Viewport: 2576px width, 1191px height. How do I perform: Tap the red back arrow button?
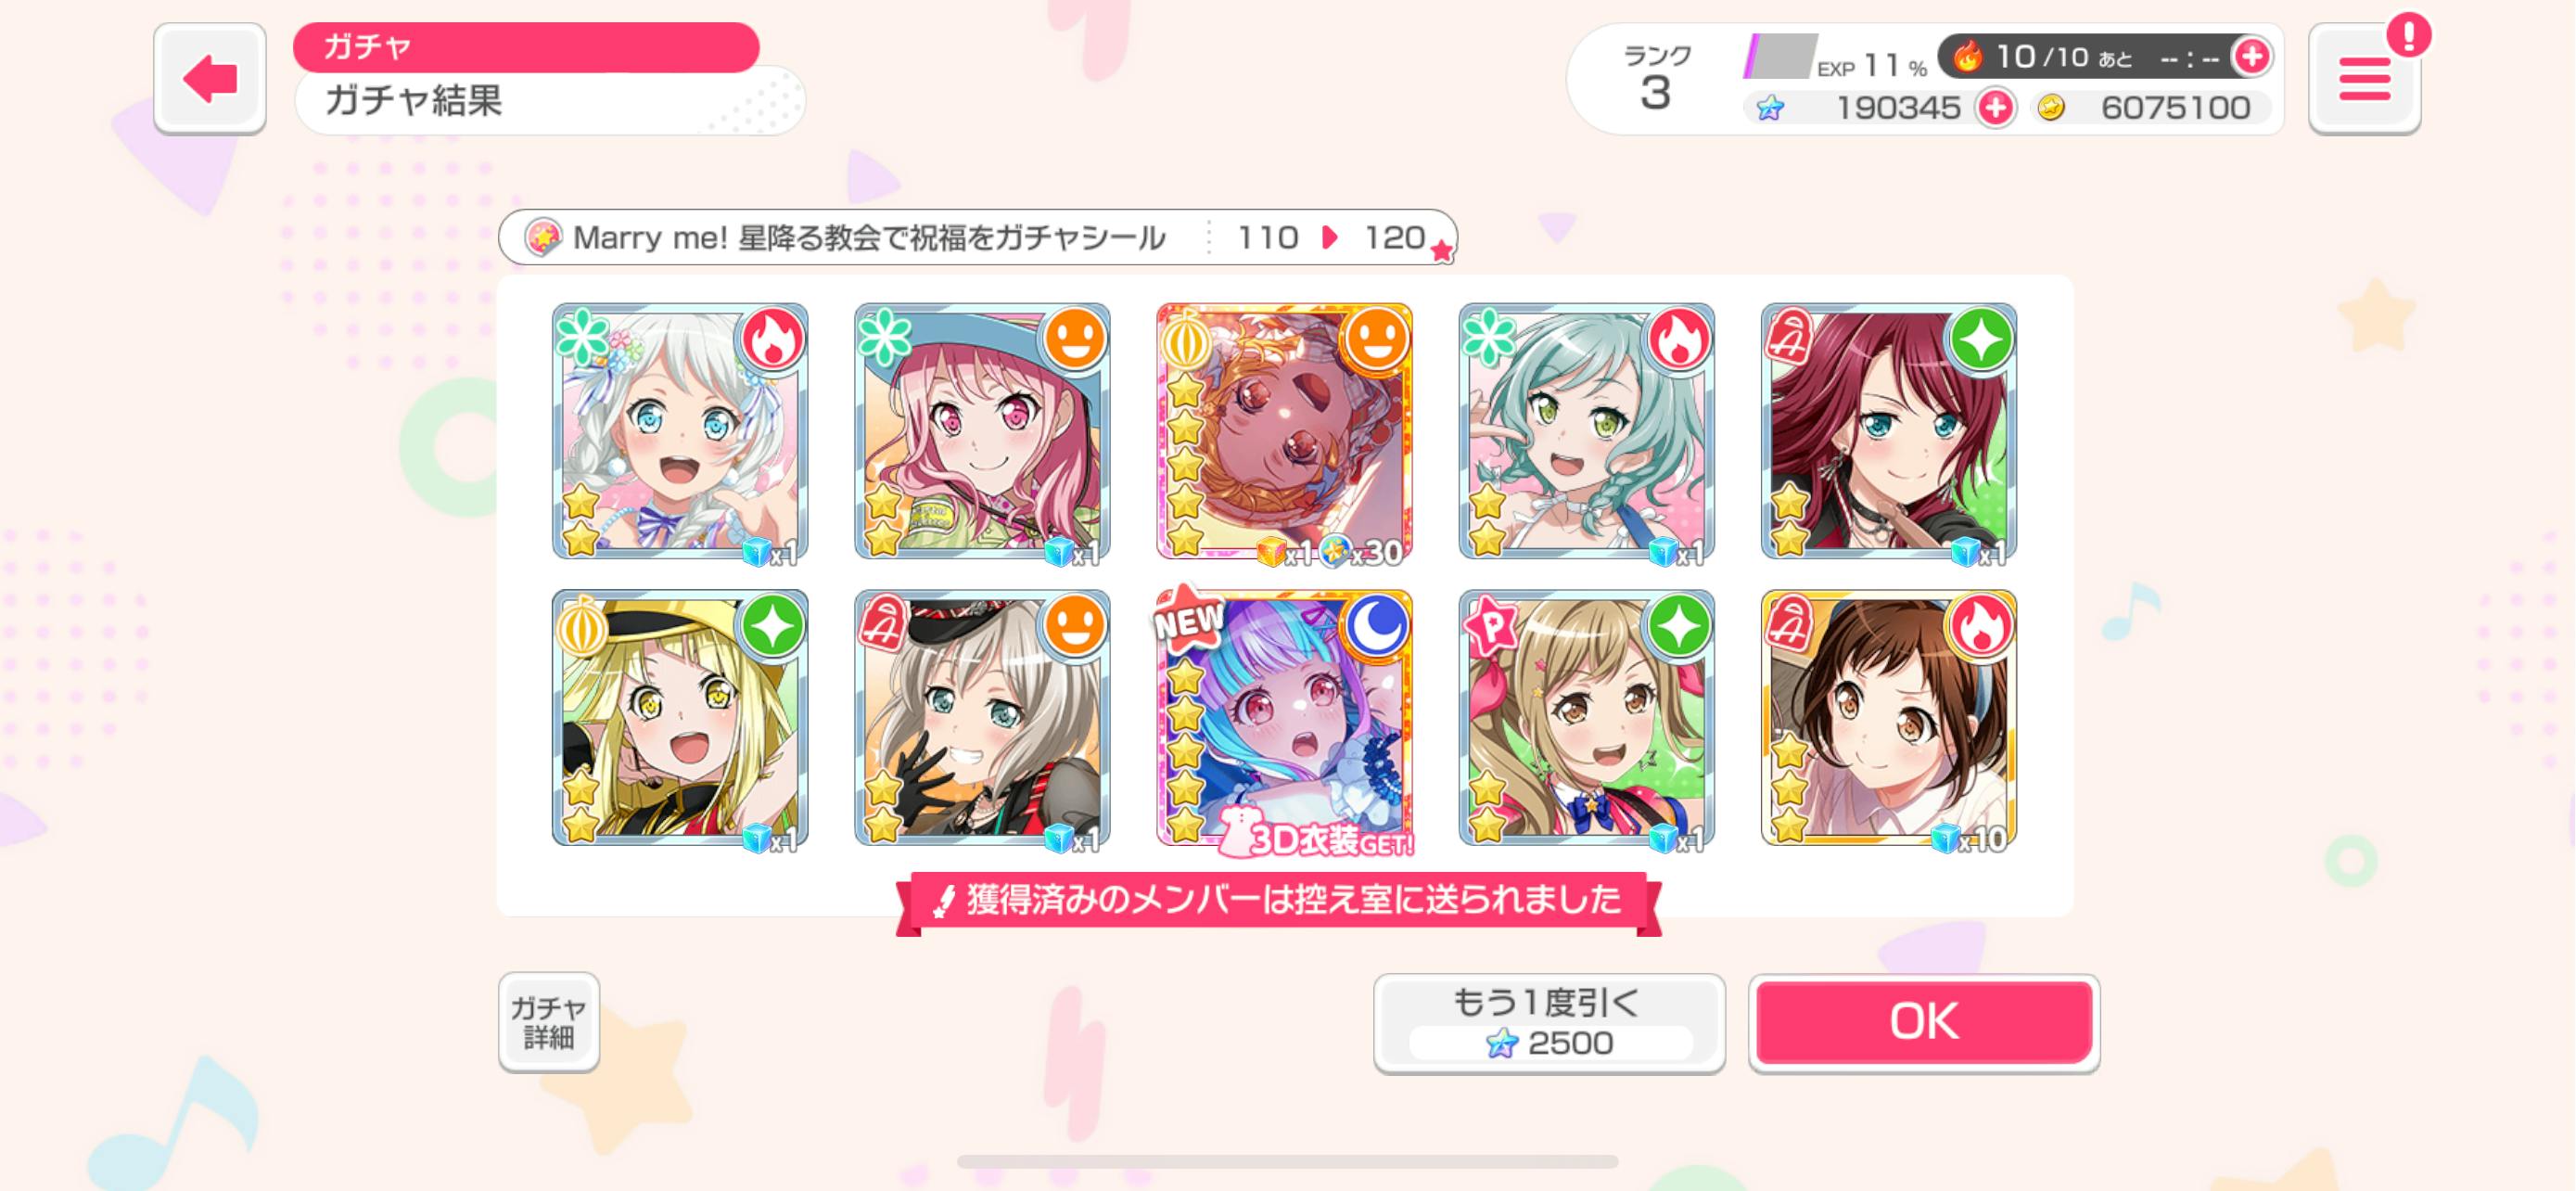coord(210,78)
